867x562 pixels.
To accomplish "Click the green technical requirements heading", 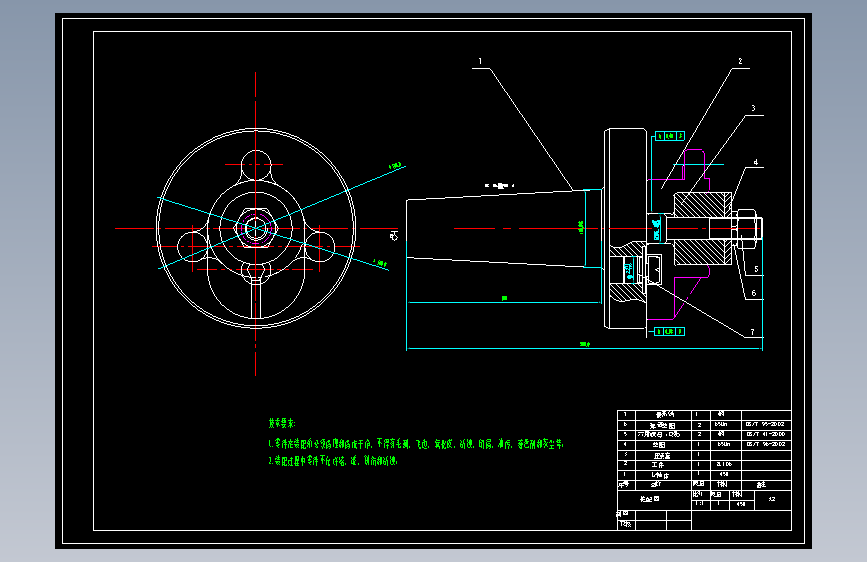I will [x=282, y=423].
